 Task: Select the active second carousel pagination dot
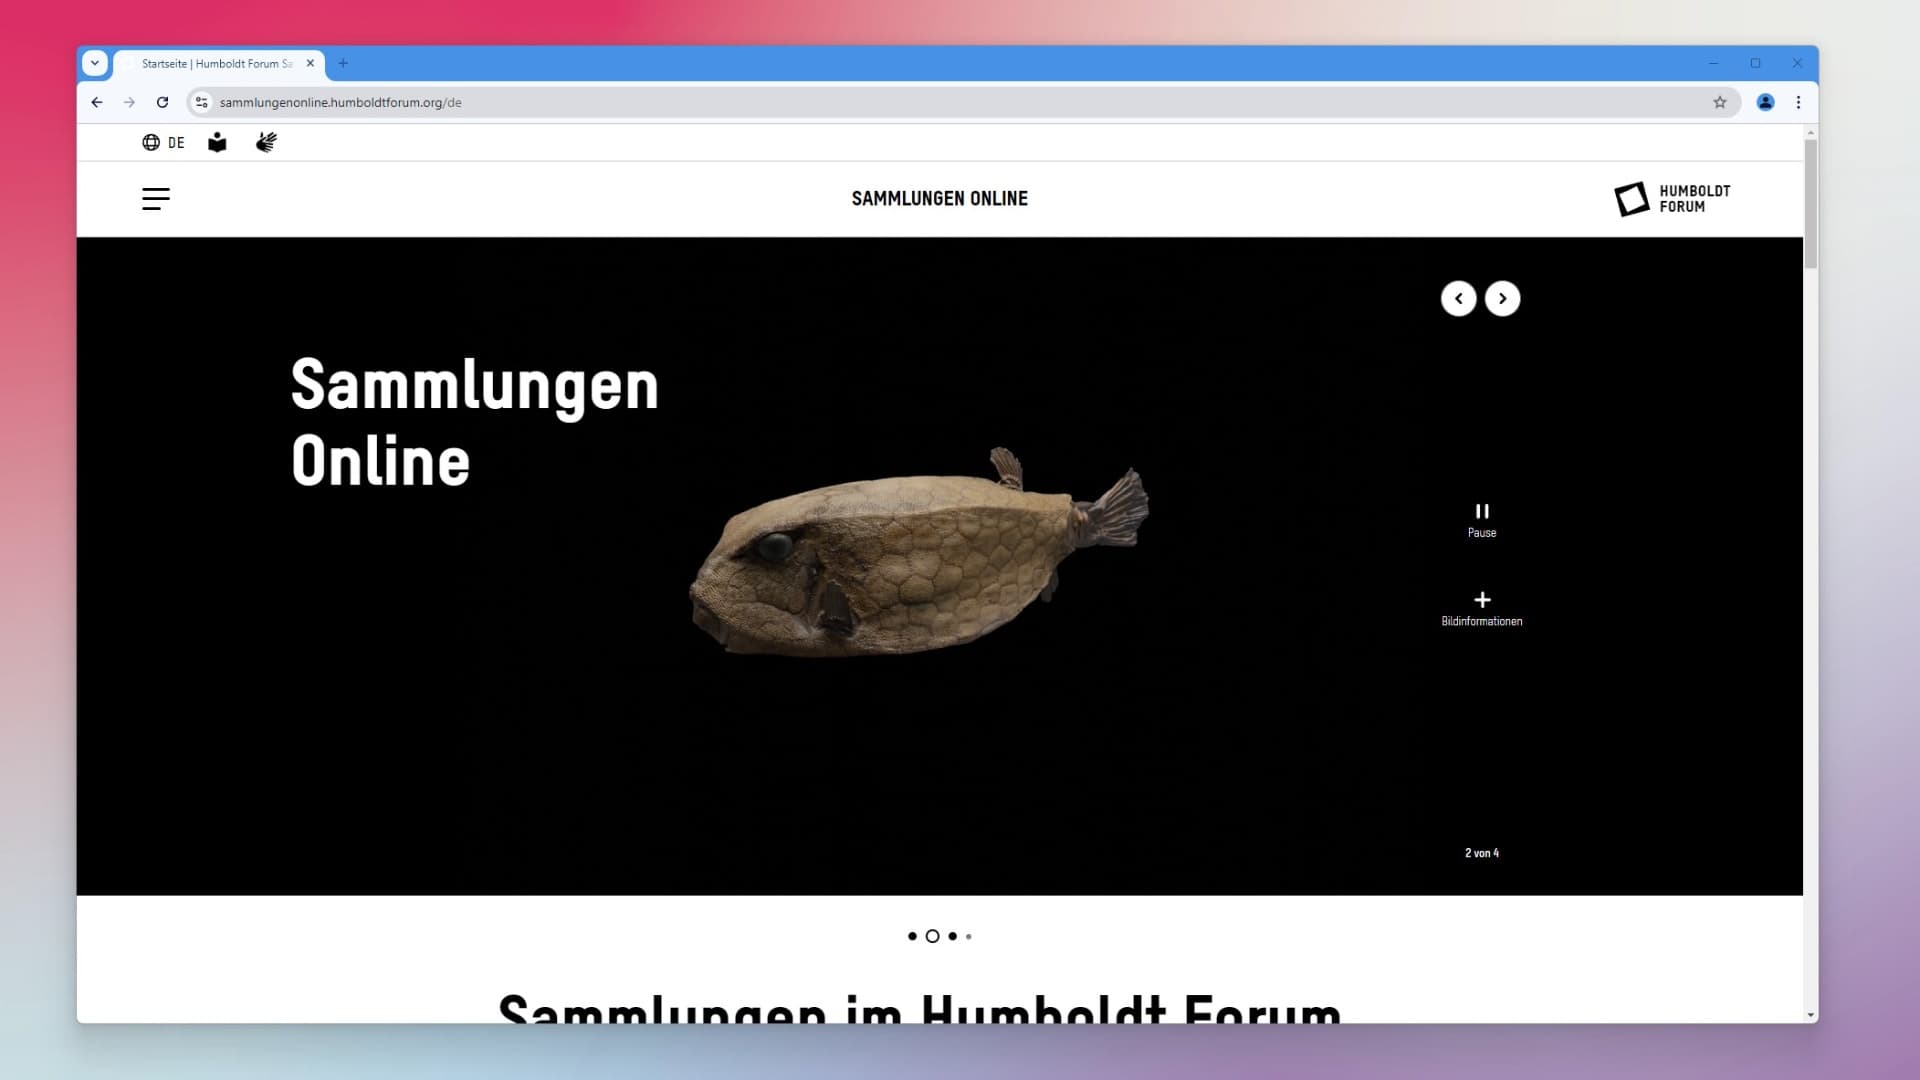point(932,937)
